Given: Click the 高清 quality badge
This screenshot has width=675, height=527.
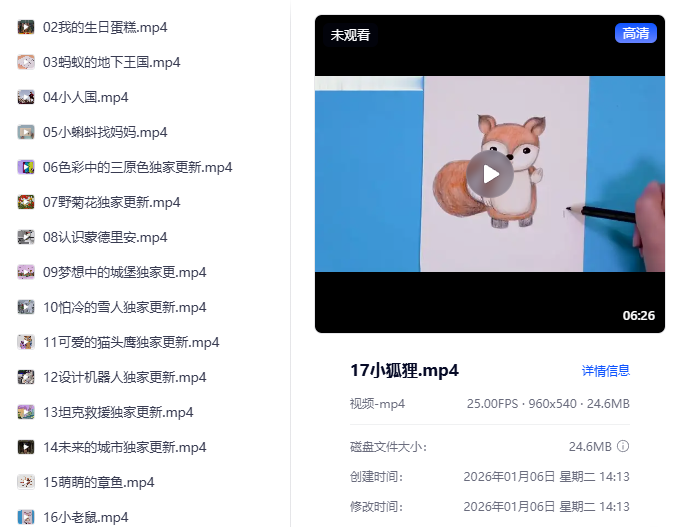Looking at the screenshot, I should pos(636,33).
